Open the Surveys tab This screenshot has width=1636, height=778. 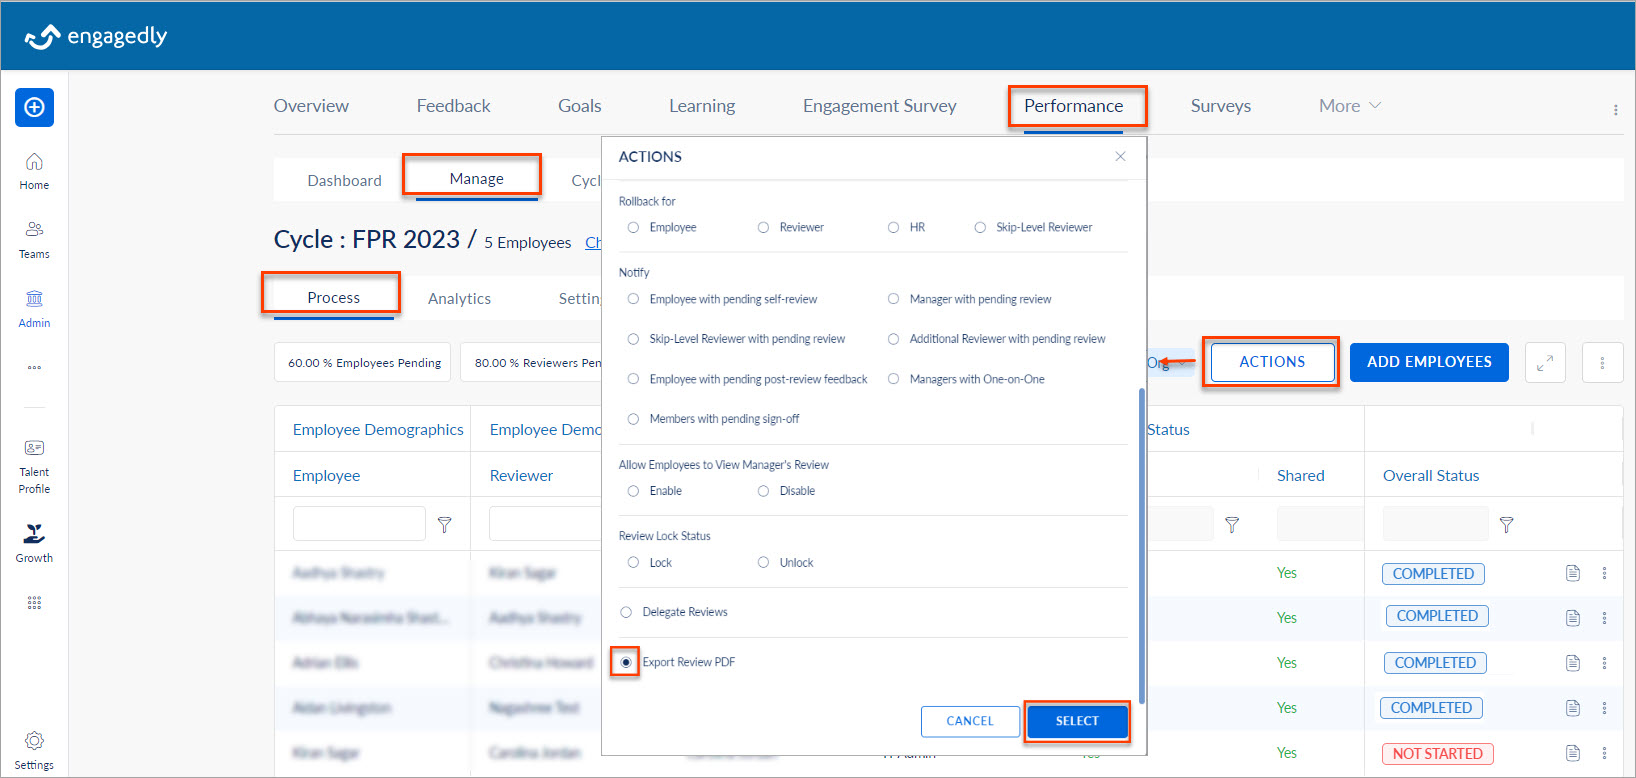coord(1220,106)
